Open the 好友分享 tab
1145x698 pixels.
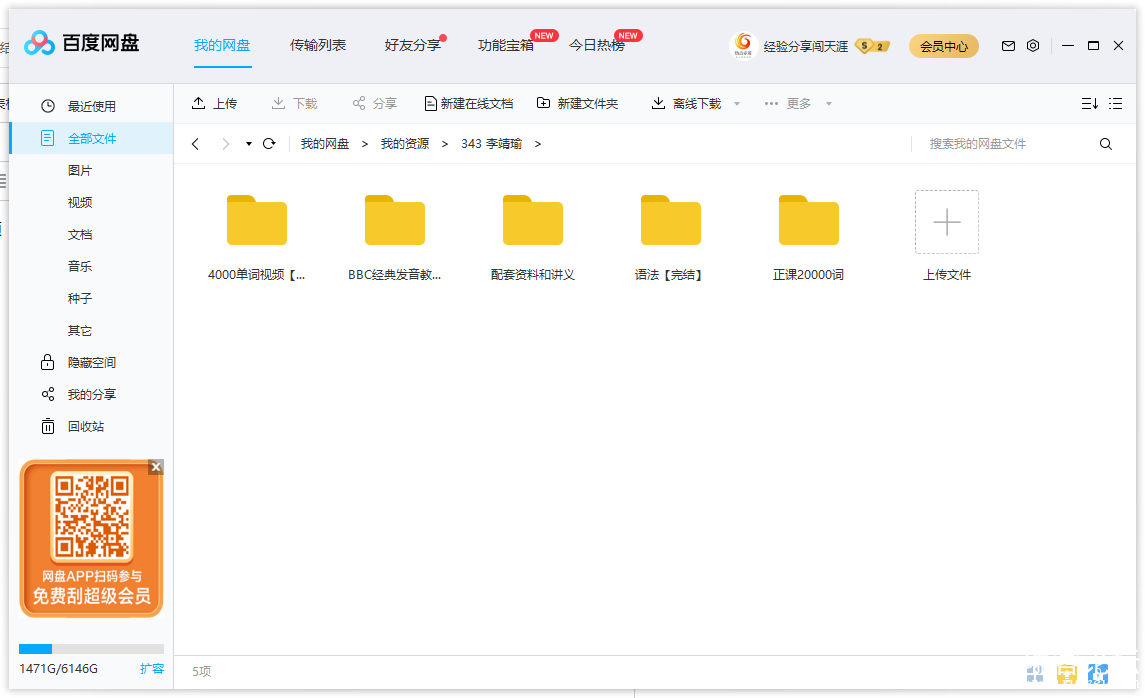412,45
